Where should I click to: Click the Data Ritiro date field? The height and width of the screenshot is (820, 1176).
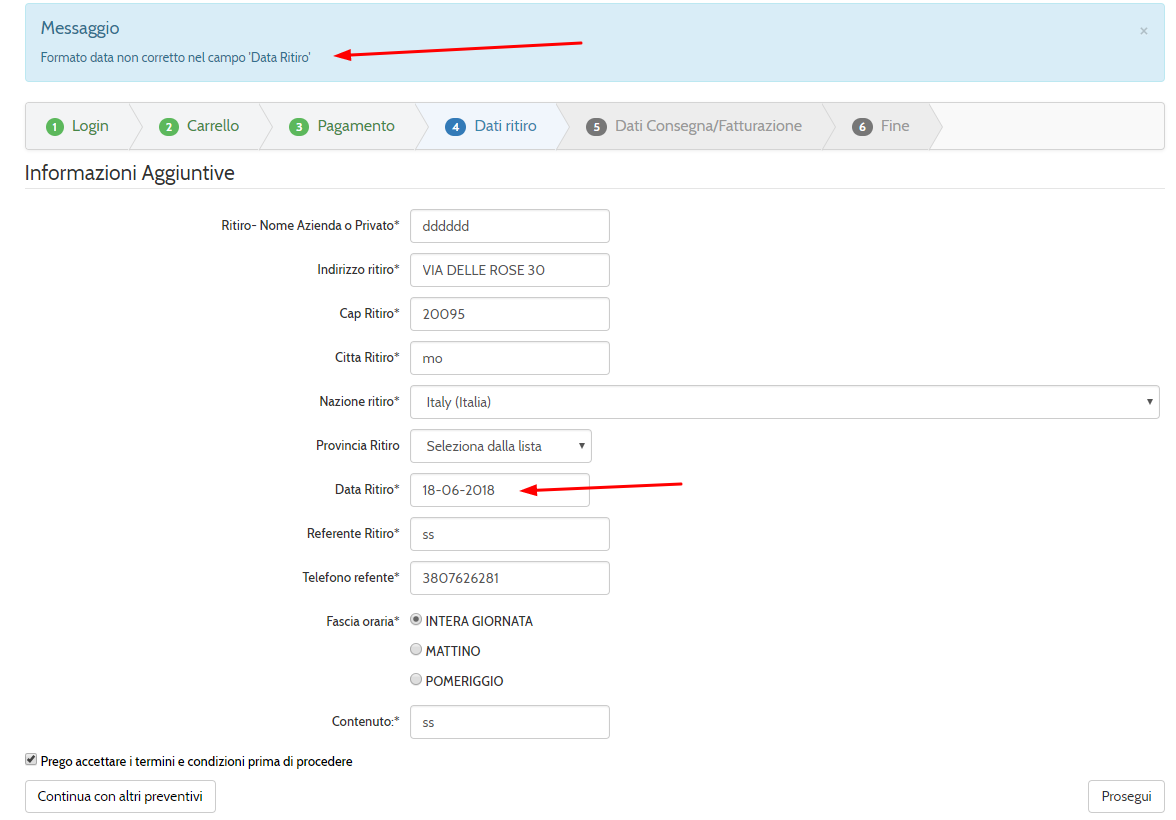pos(500,490)
